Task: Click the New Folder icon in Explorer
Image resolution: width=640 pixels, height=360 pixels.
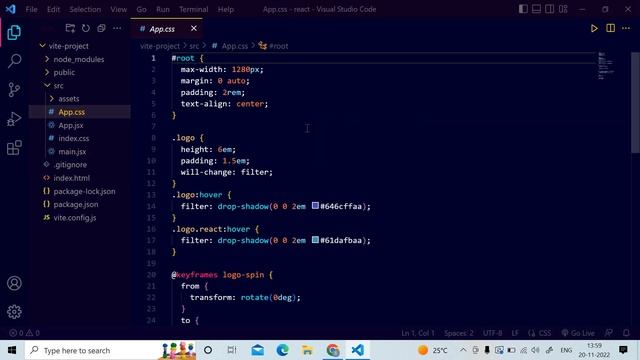Action: (70, 28)
